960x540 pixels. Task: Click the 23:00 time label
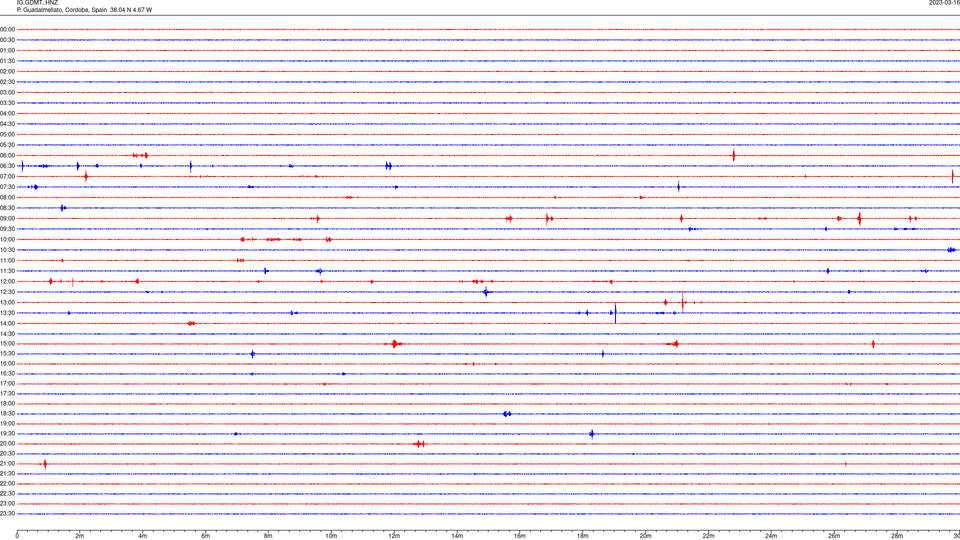click(7, 504)
